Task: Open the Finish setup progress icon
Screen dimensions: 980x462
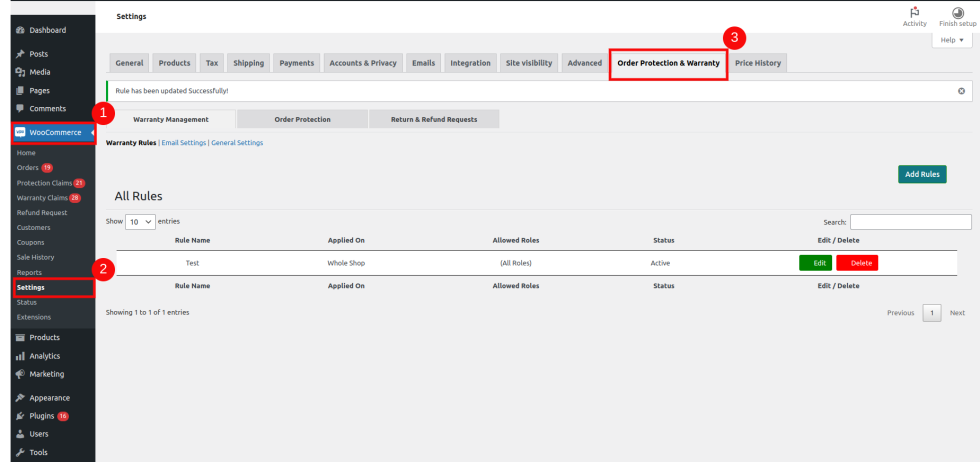Action: [958, 13]
